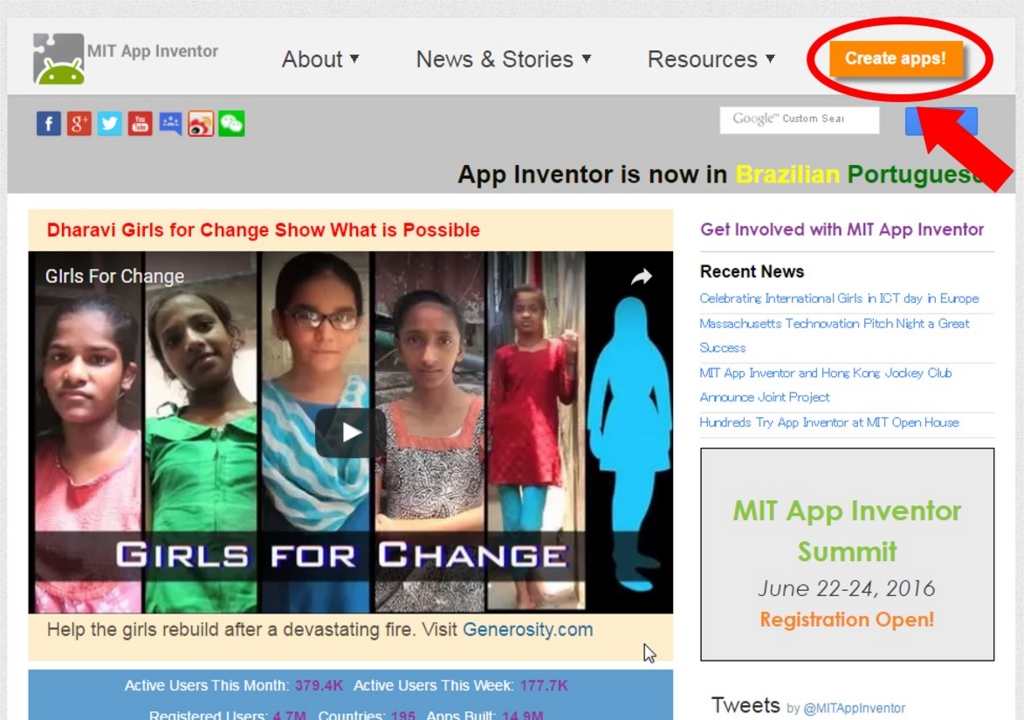Open the MIT App Inventor Summit banner

tap(847, 554)
